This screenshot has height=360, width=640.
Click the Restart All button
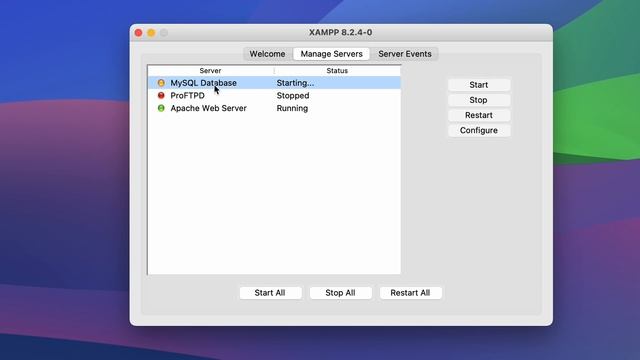[x=410, y=293]
